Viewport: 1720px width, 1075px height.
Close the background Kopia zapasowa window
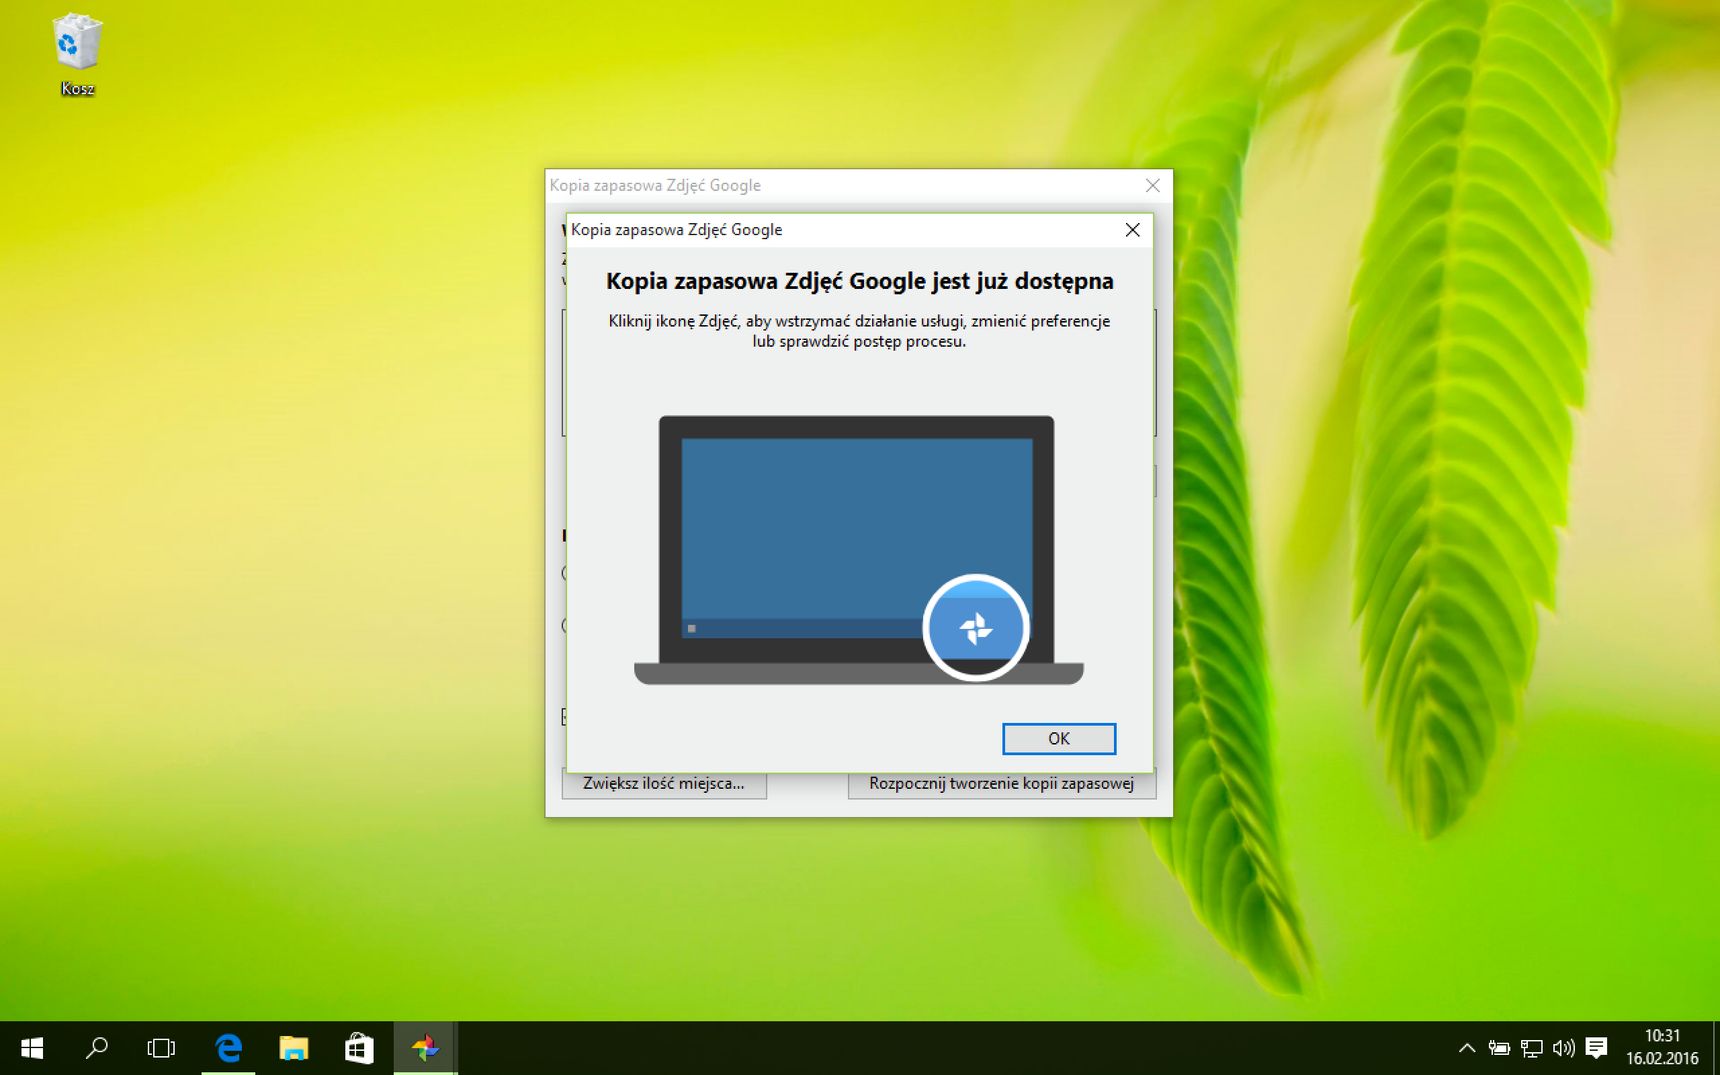pos(1152,185)
